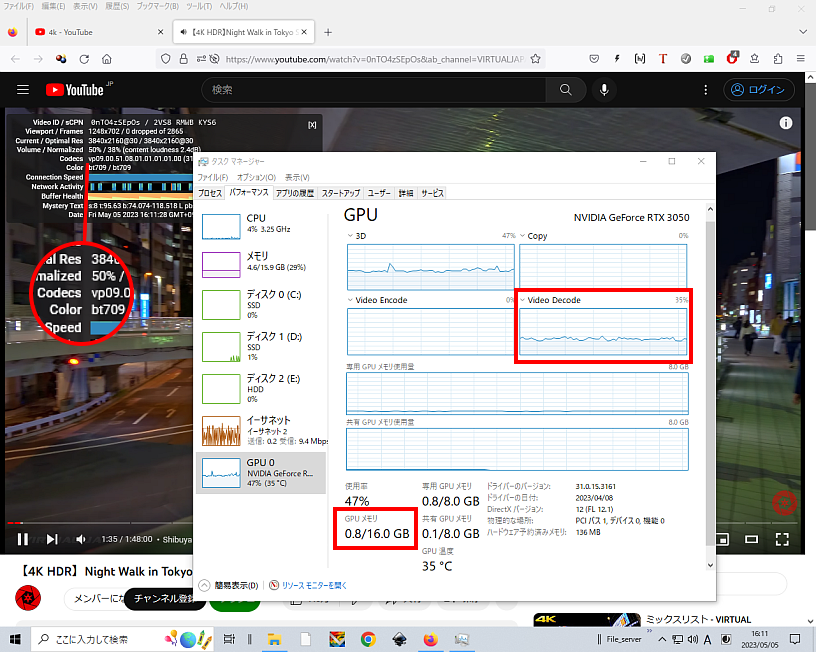
Task: Start voice search with the microphone icon
Action: (604, 90)
